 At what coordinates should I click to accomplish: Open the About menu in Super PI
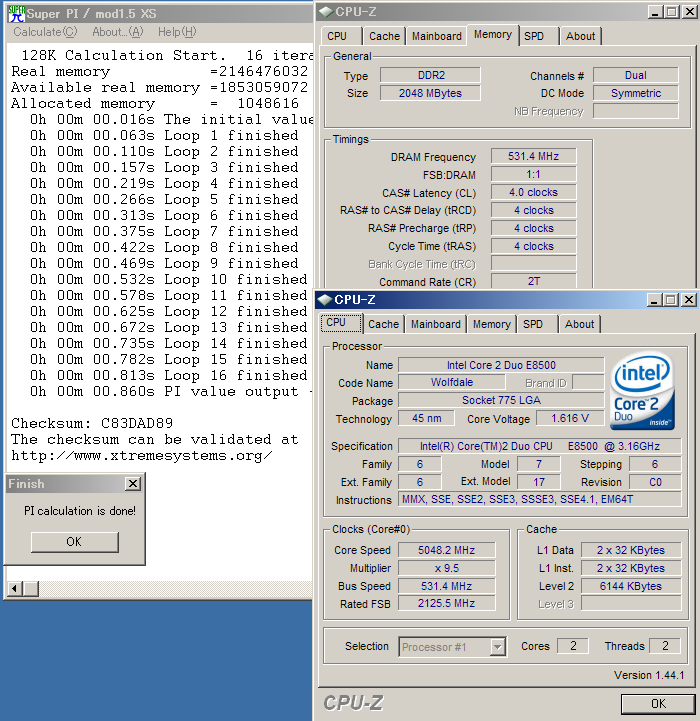[118, 32]
